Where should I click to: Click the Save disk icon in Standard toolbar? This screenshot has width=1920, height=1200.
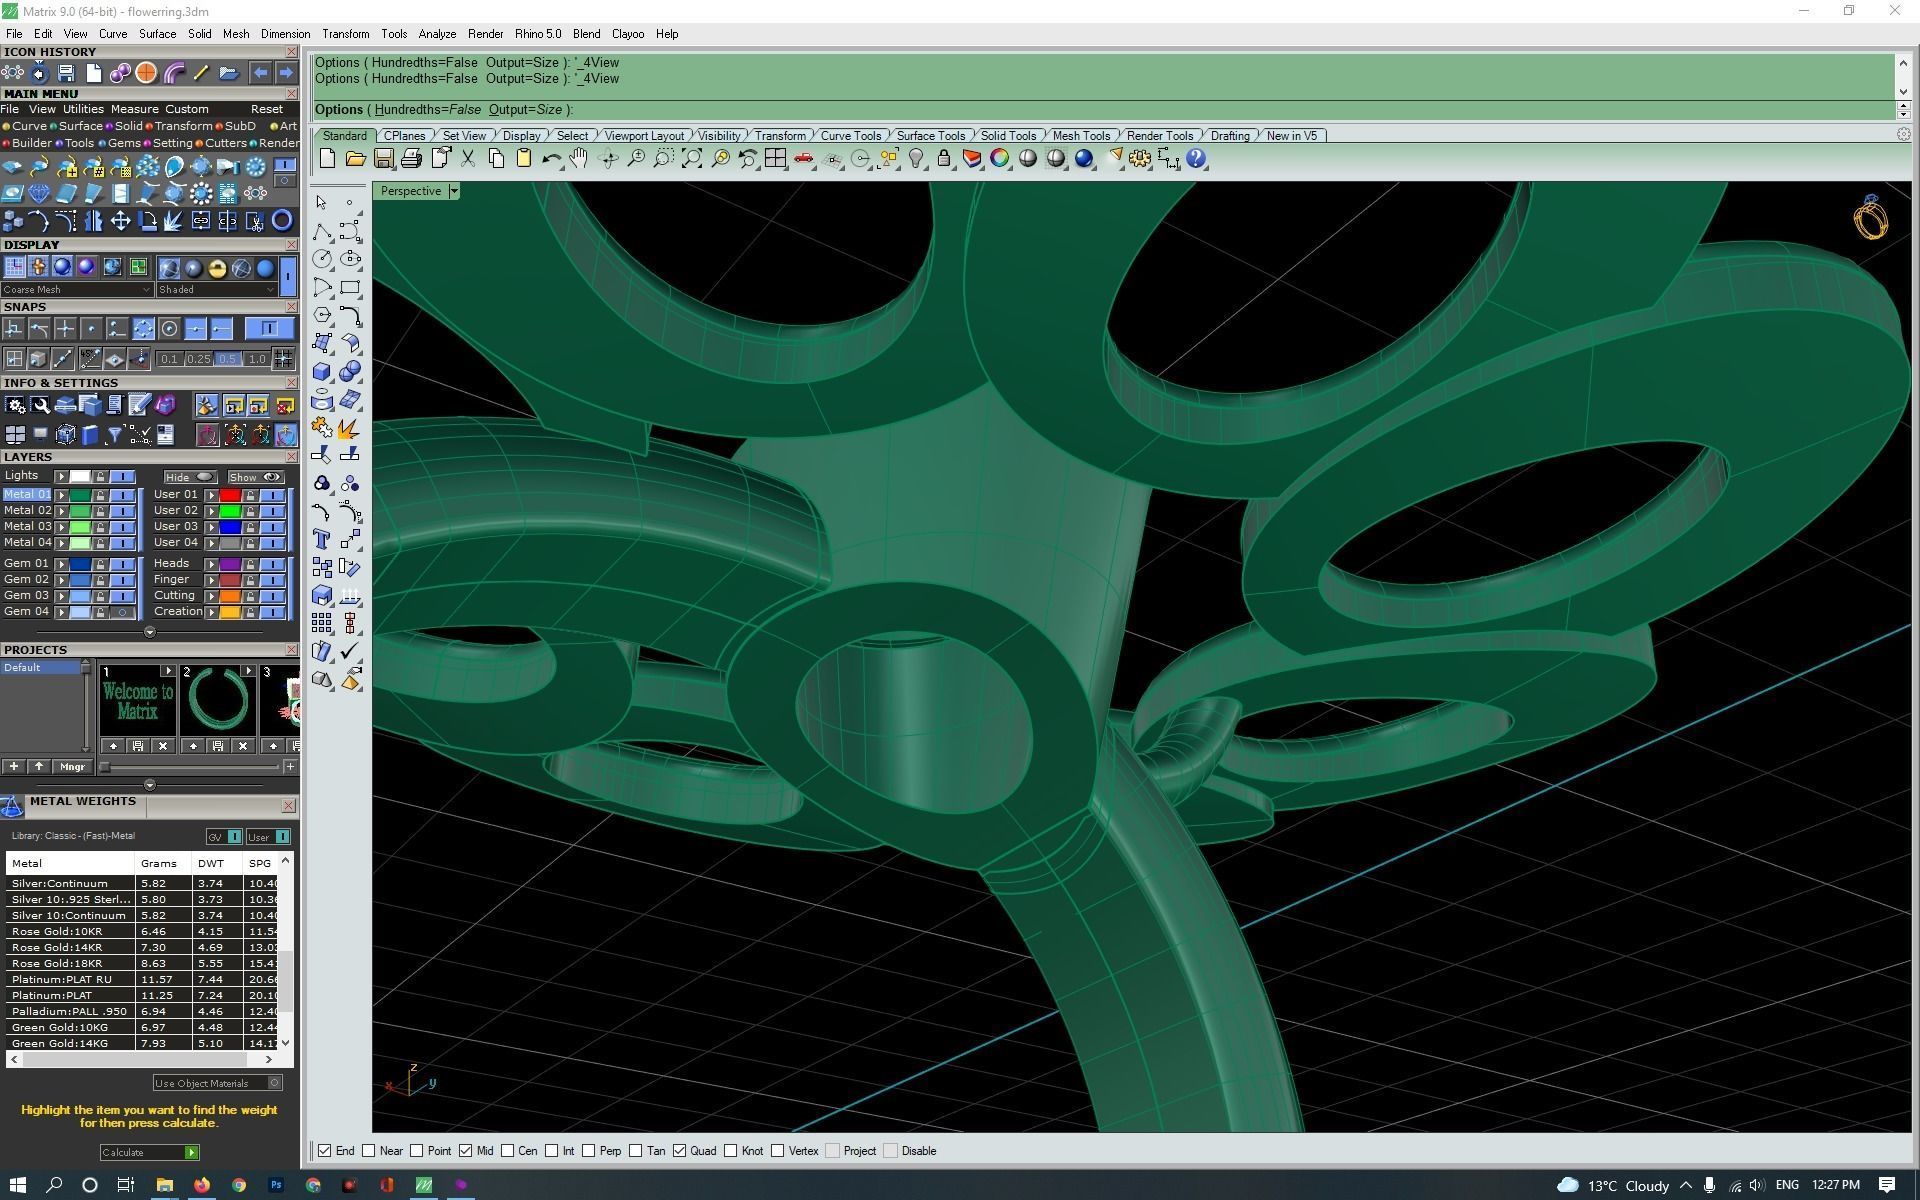click(383, 159)
